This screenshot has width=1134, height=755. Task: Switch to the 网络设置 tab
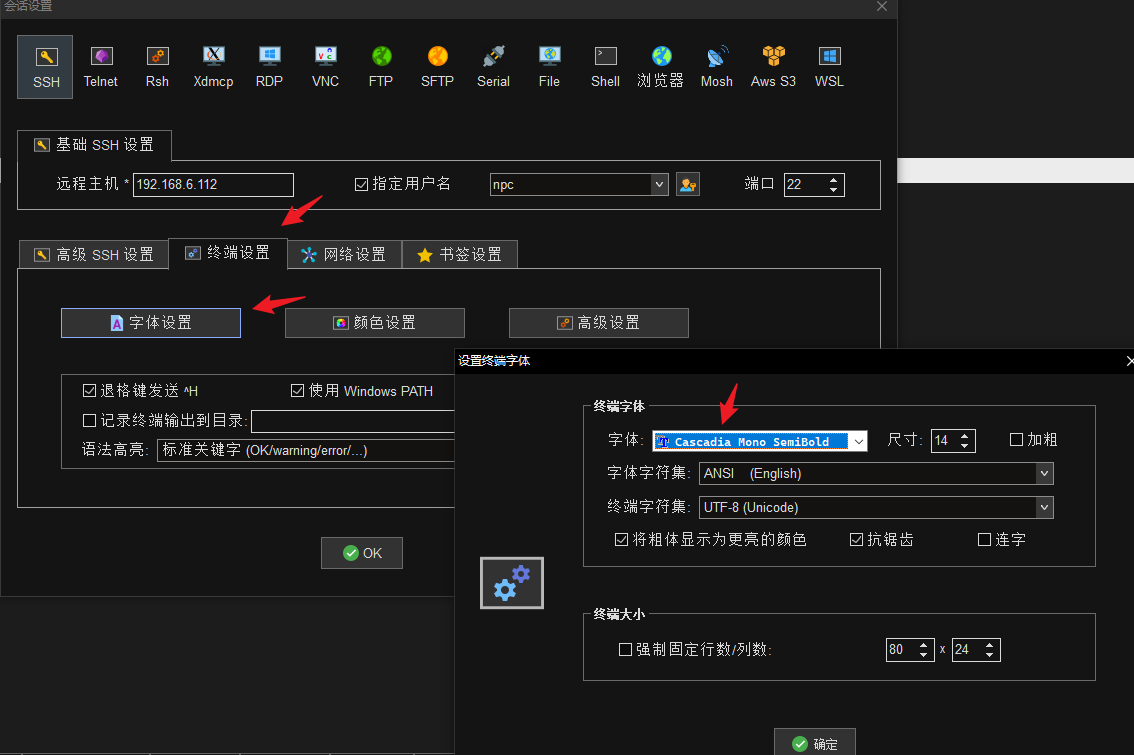(x=345, y=255)
